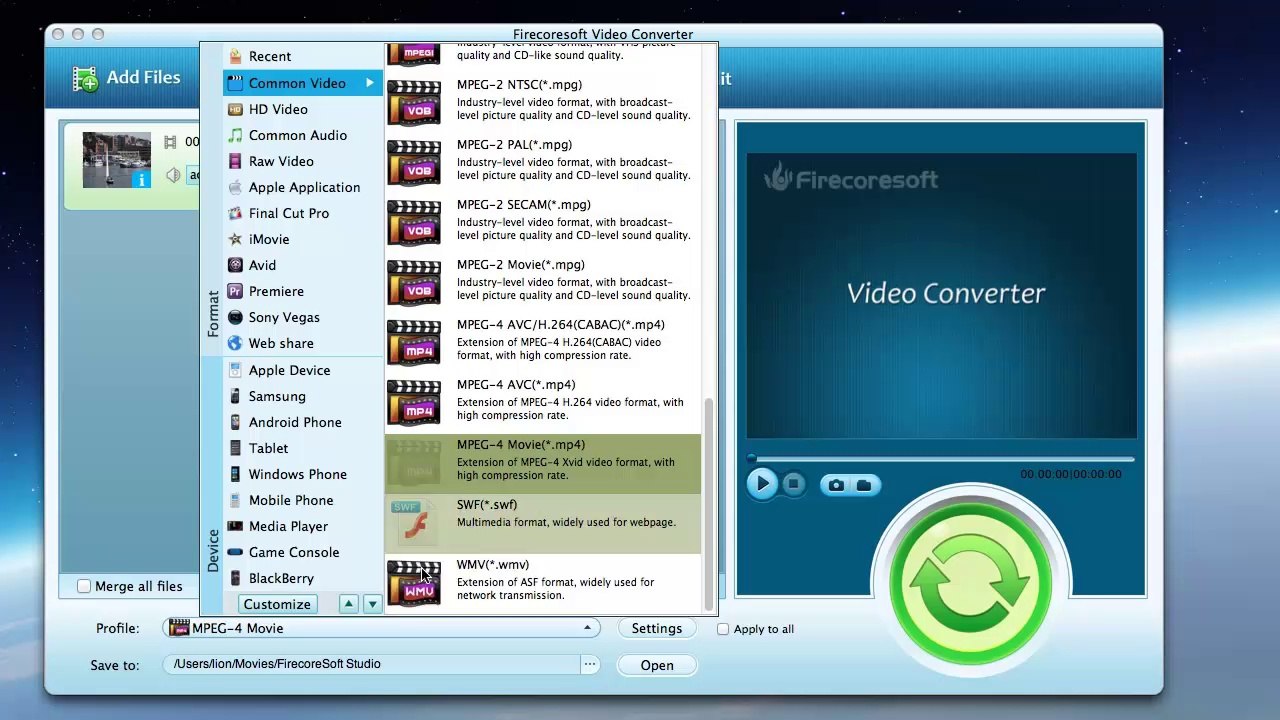The width and height of the screenshot is (1280, 720).
Task: Enable Merge all files checkbox
Action: [x=84, y=587]
